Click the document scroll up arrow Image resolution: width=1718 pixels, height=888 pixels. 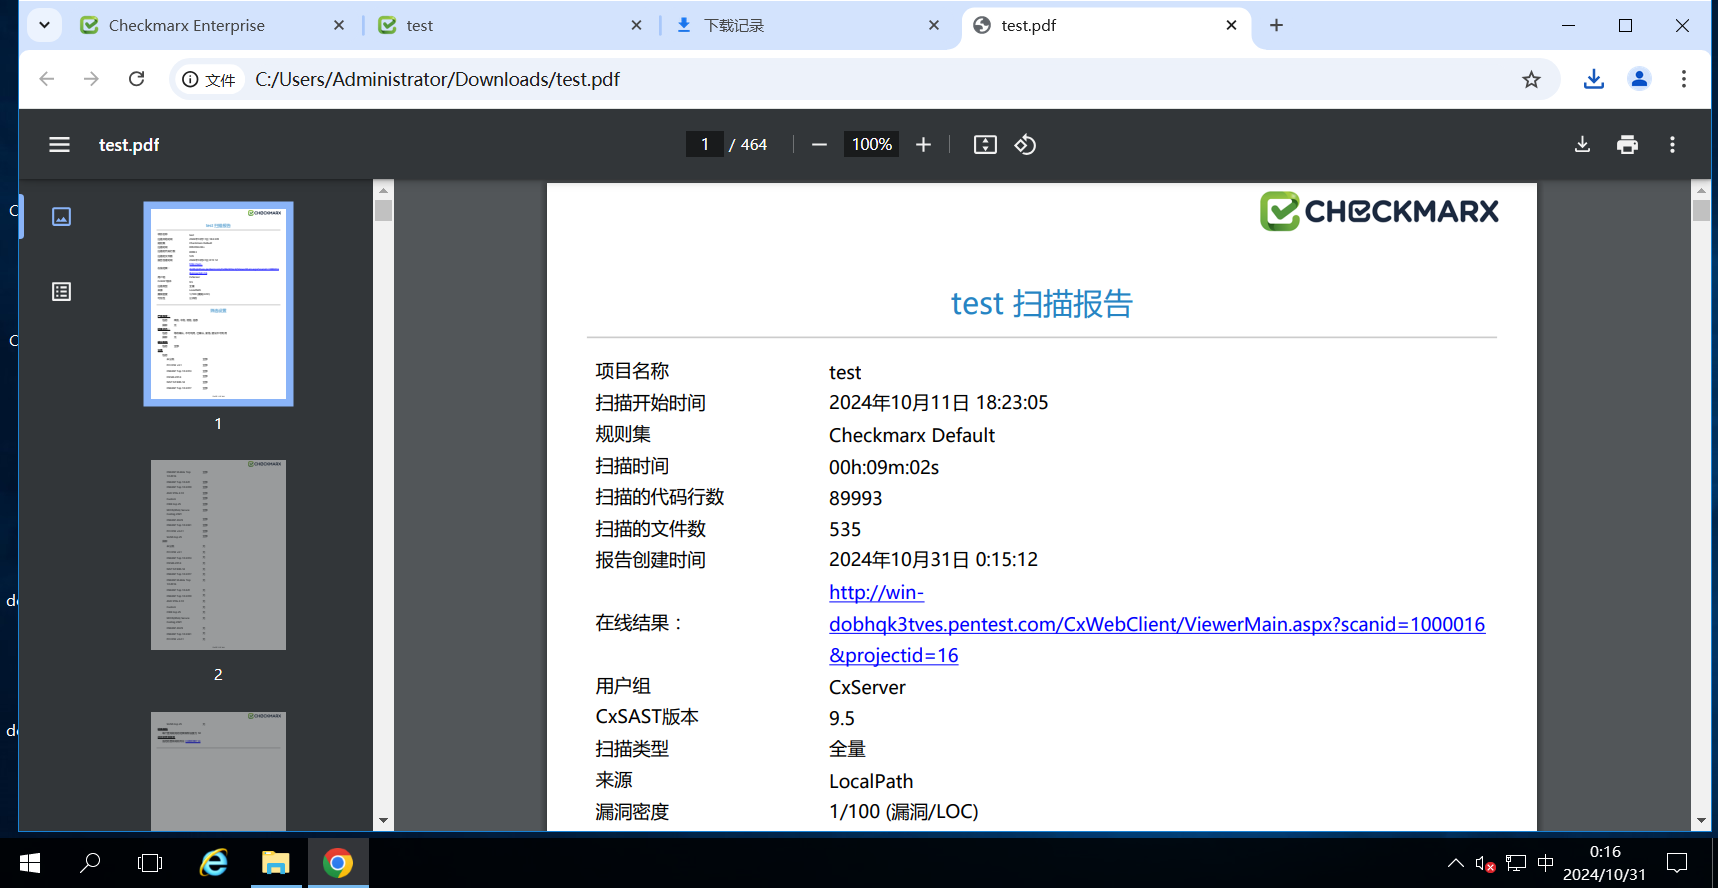[x=1701, y=189]
